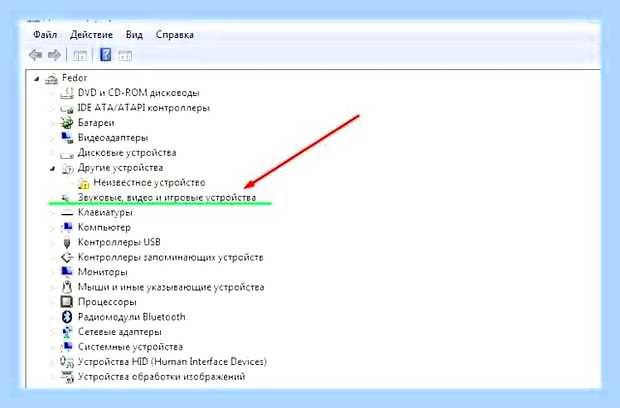Click the Контроллеры USB plug icon
620x408 pixels.
pos(67,242)
